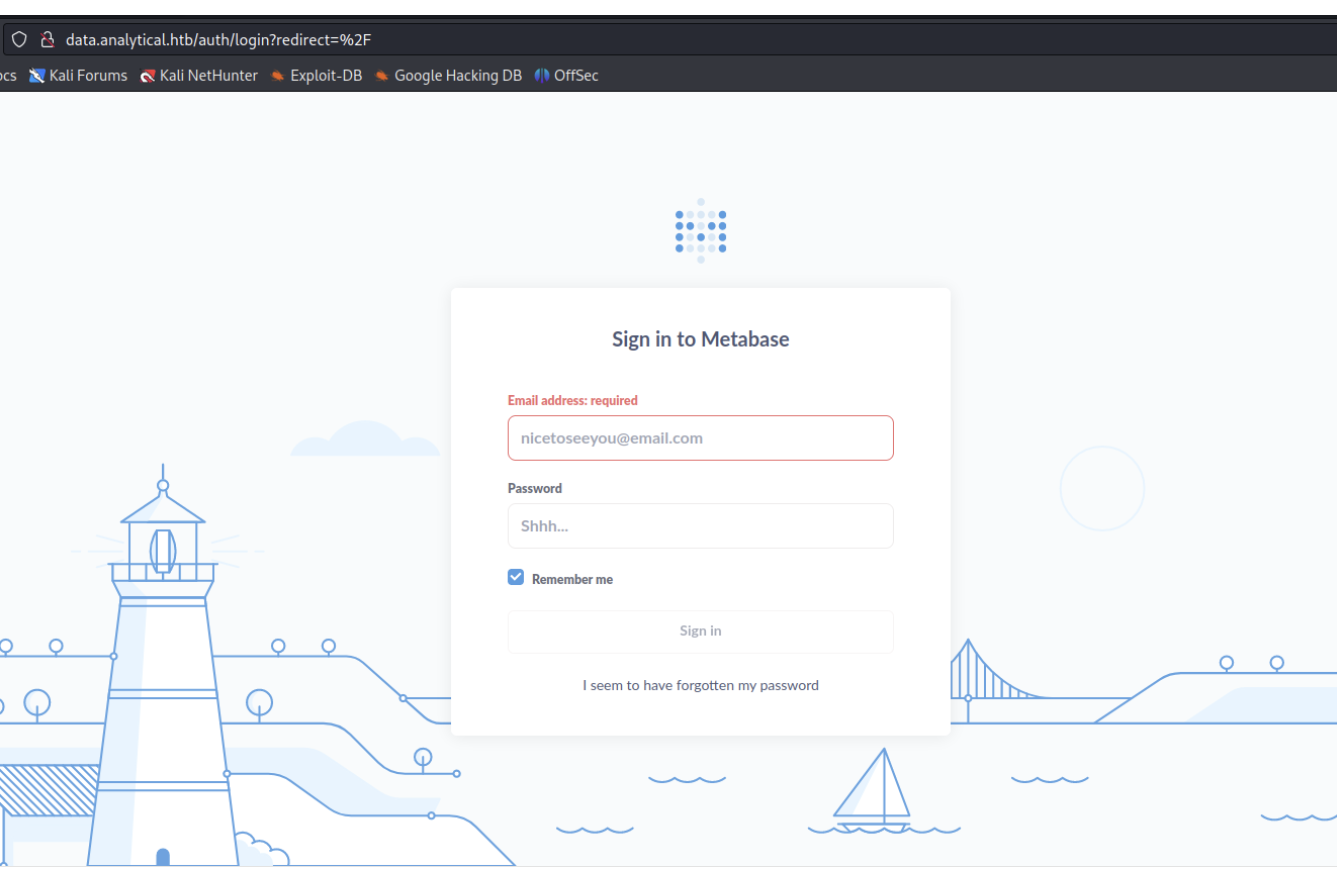
Task: Uncheck the Remember me checkbox
Action: pos(516,577)
